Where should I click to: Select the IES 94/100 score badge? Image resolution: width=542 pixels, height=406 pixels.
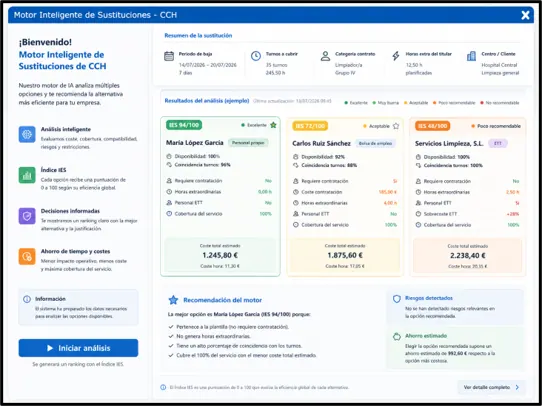[184, 125]
